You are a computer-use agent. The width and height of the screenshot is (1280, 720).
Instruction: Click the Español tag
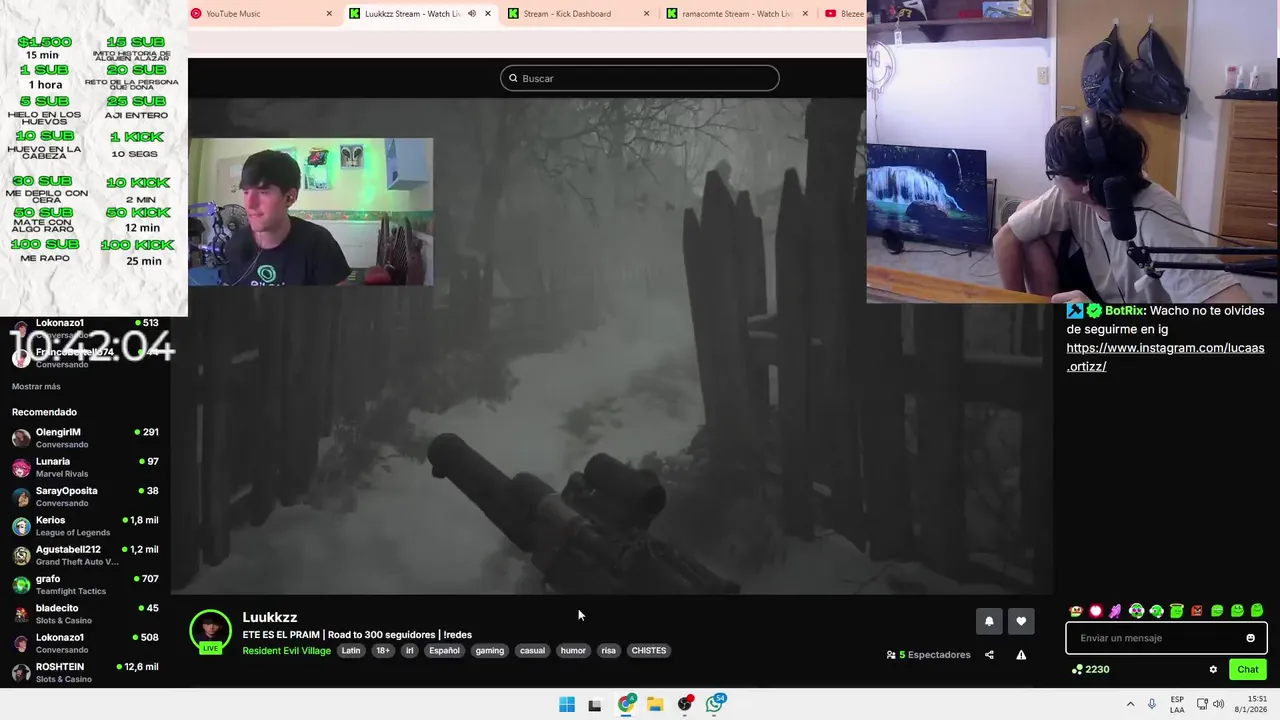[x=444, y=651]
